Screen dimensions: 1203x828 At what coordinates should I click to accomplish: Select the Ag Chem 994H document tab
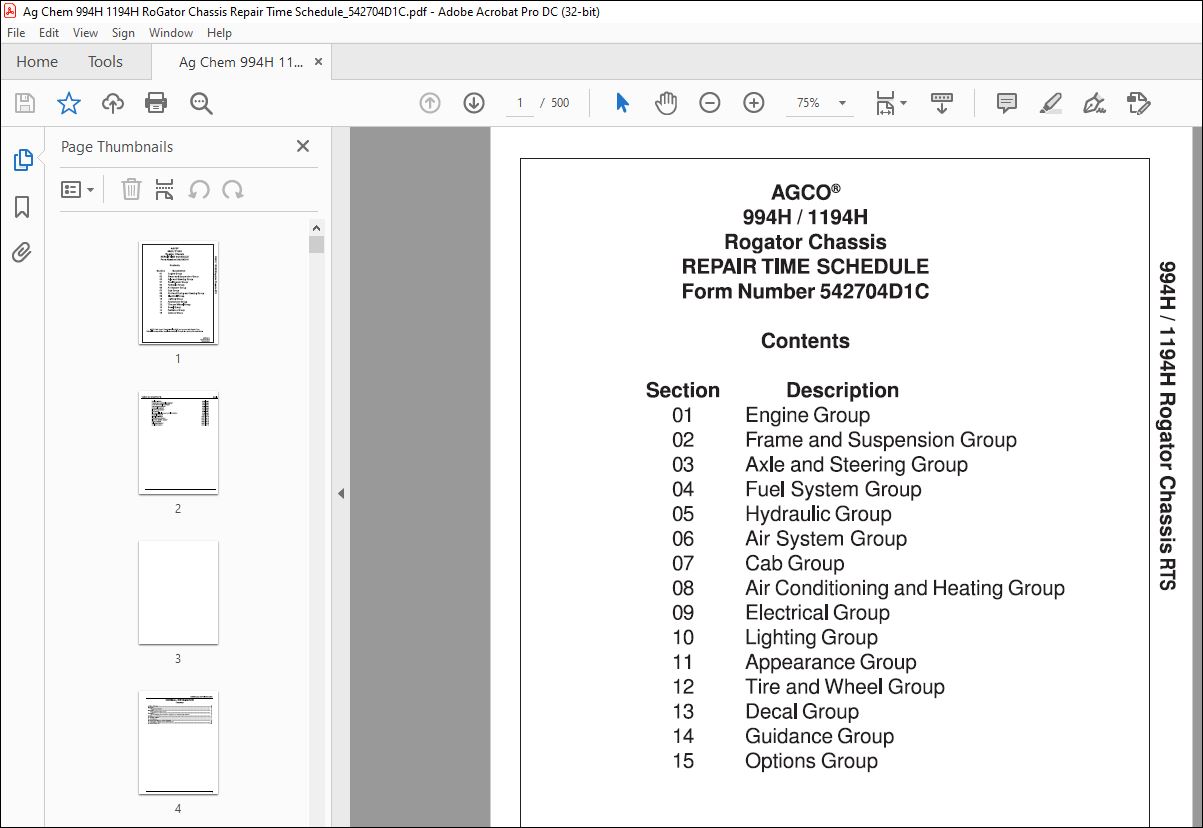240,62
